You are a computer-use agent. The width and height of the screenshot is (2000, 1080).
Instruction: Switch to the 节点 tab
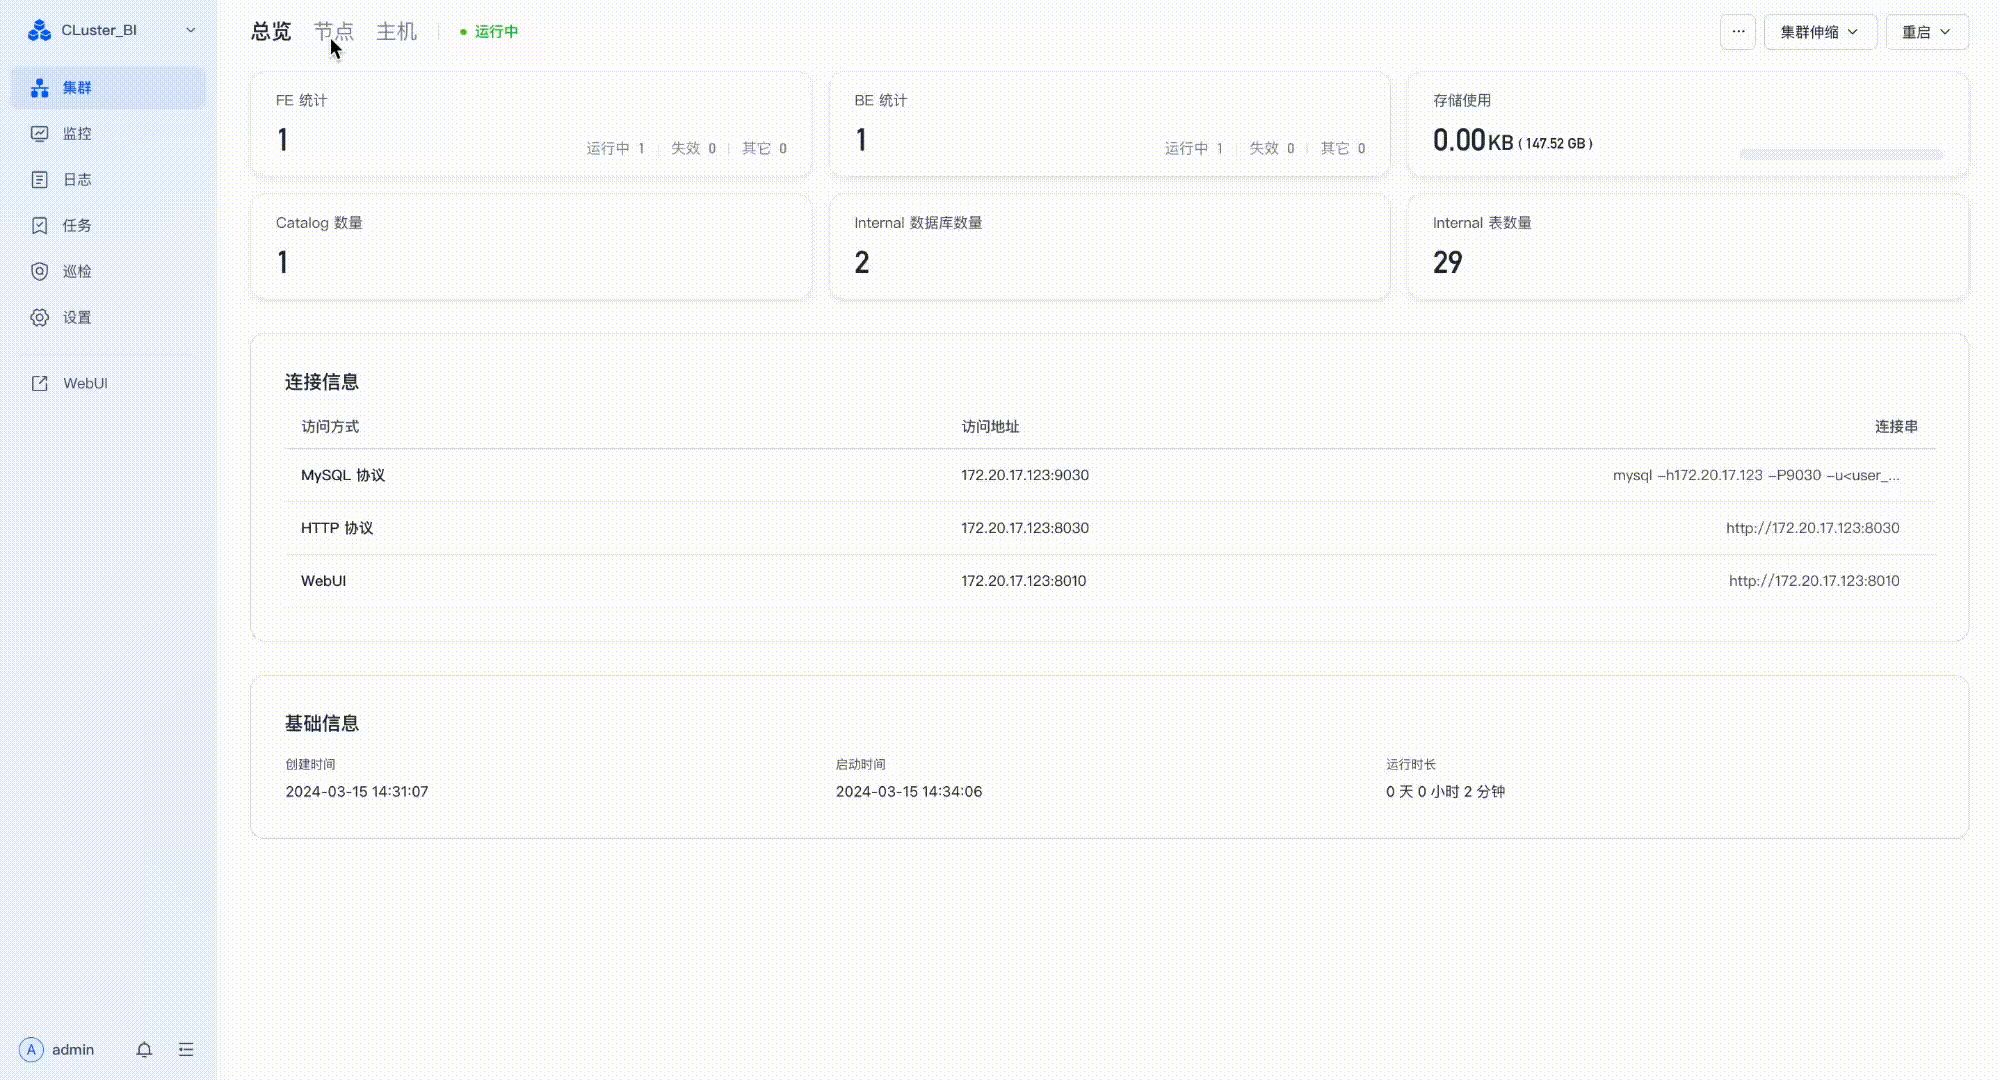[x=334, y=32]
